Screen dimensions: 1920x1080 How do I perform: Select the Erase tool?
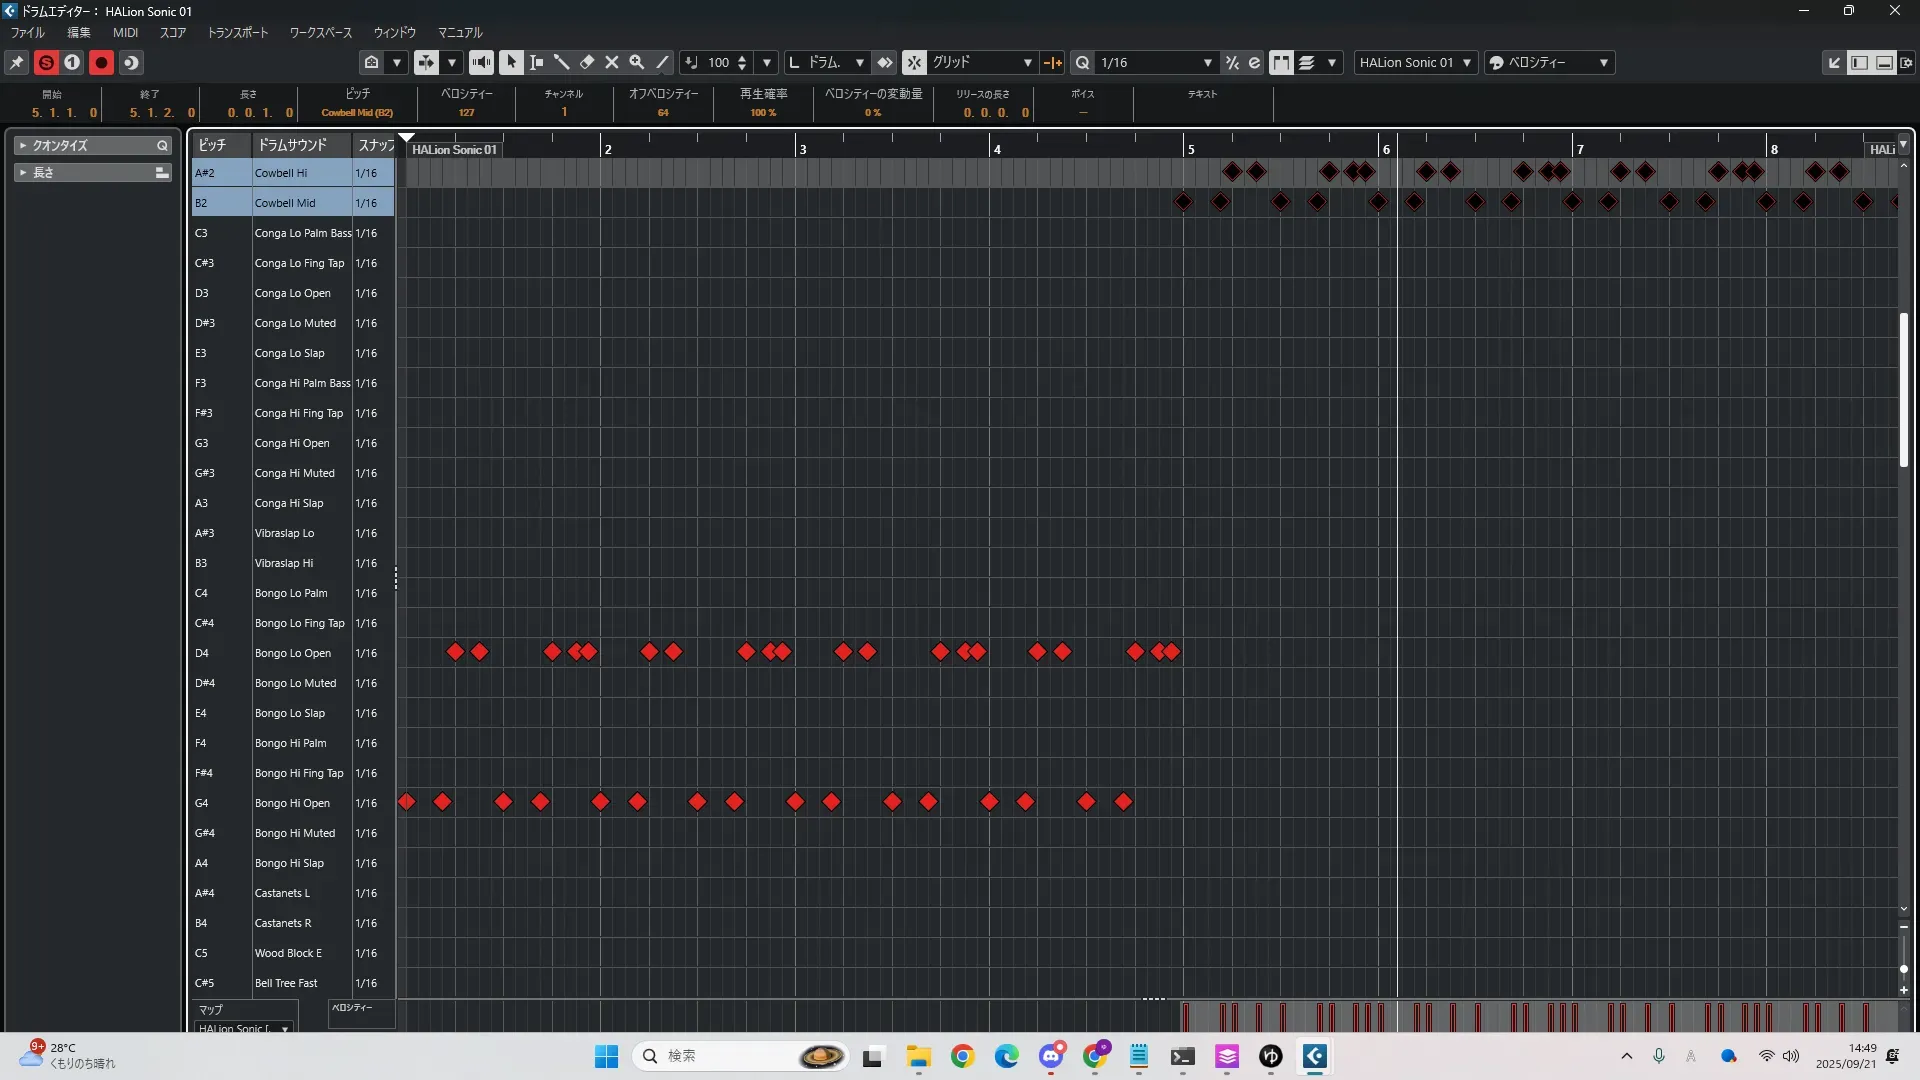pyautogui.click(x=587, y=63)
